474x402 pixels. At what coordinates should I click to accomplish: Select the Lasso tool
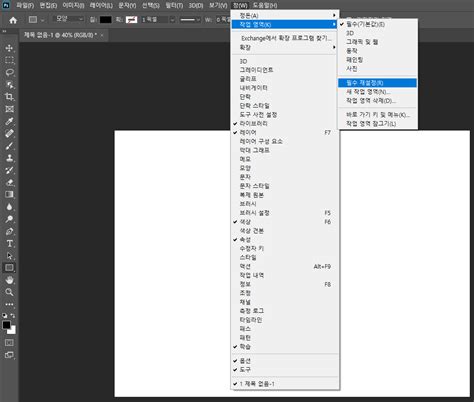[x=9, y=72]
